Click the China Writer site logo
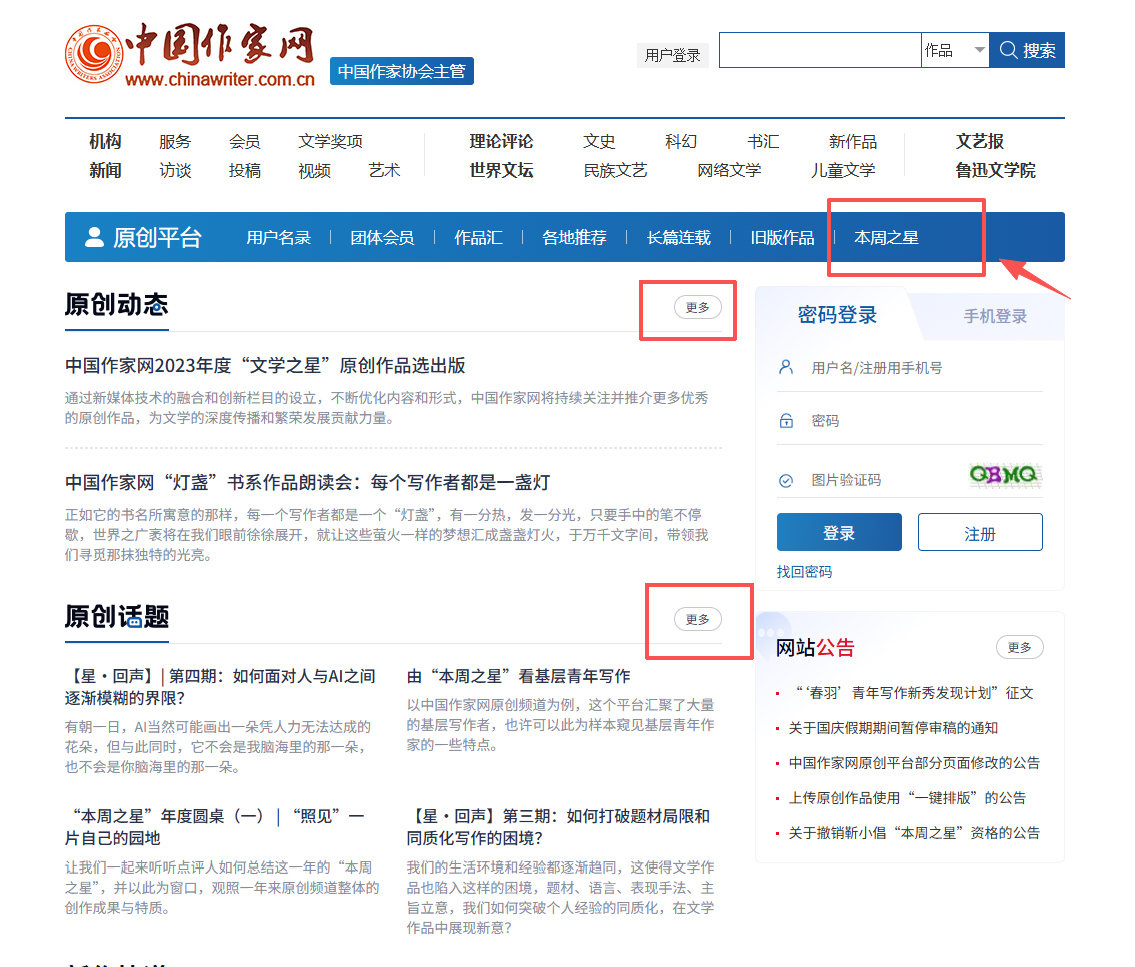 pos(190,55)
